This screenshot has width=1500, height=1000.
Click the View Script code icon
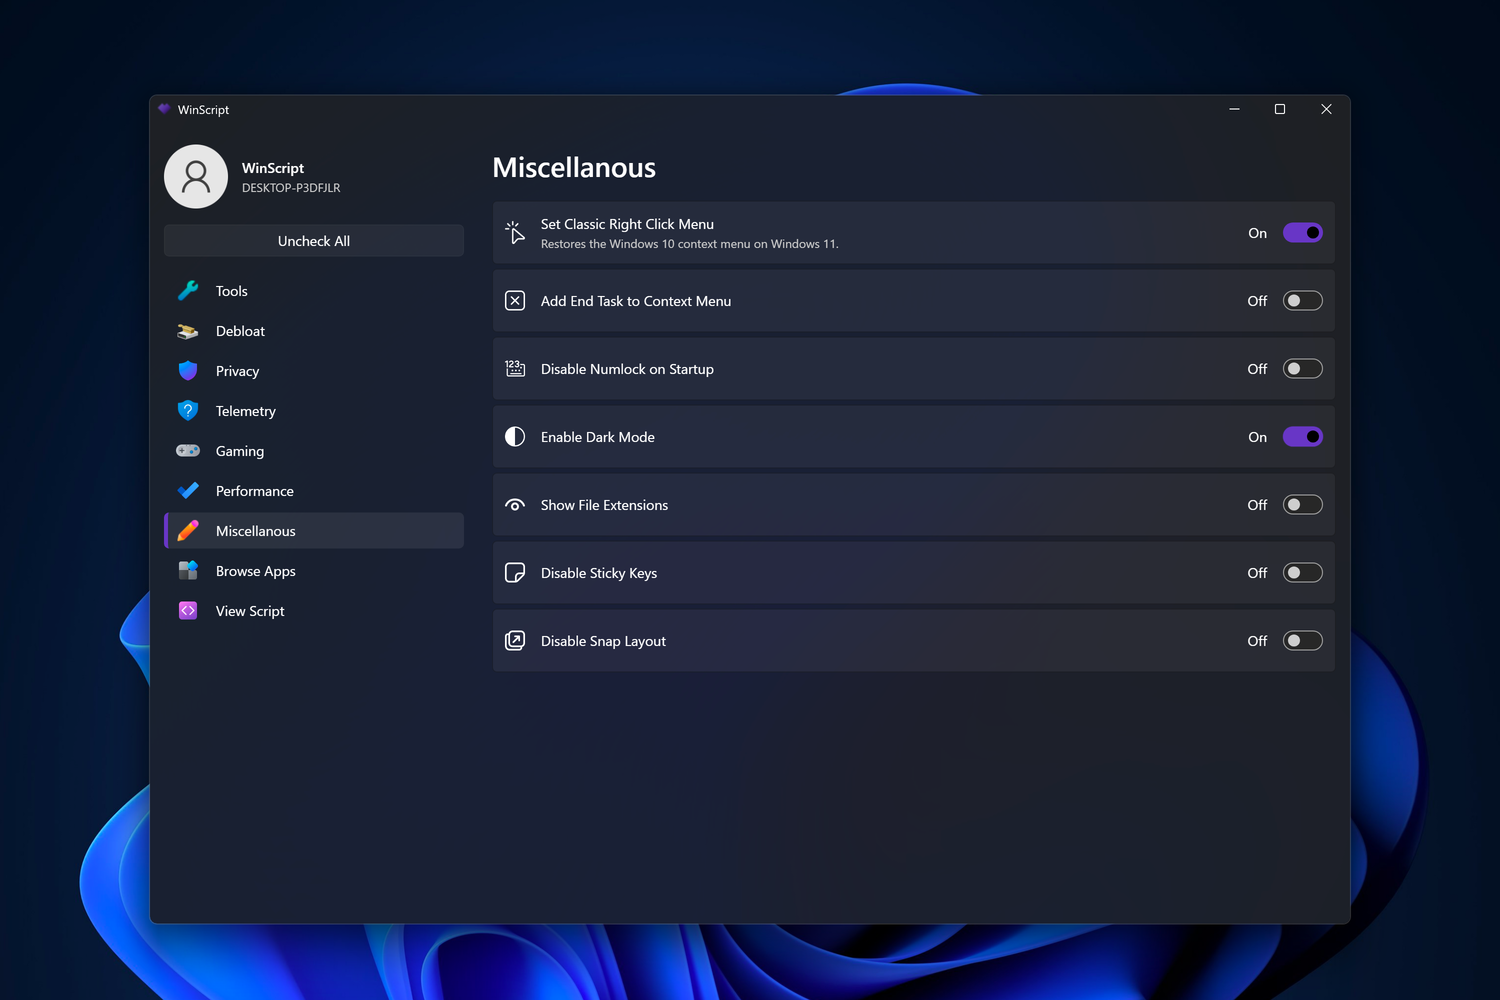tap(188, 611)
